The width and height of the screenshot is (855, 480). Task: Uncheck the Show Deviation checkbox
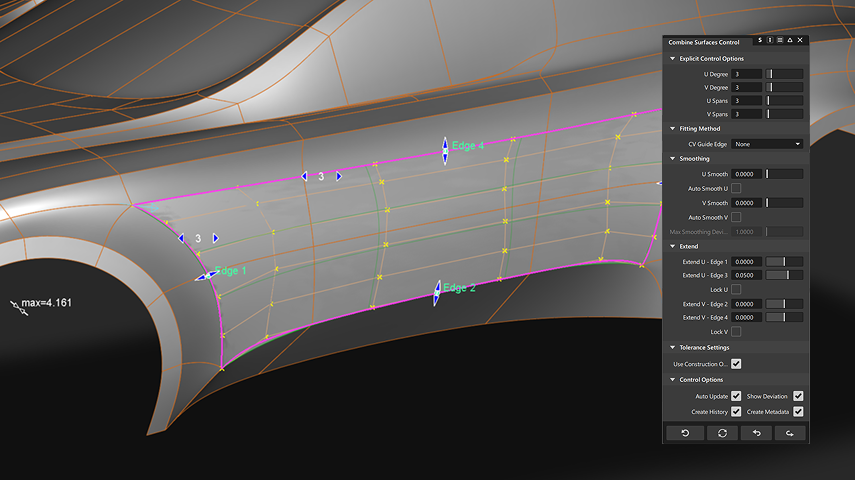pos(798,396)
